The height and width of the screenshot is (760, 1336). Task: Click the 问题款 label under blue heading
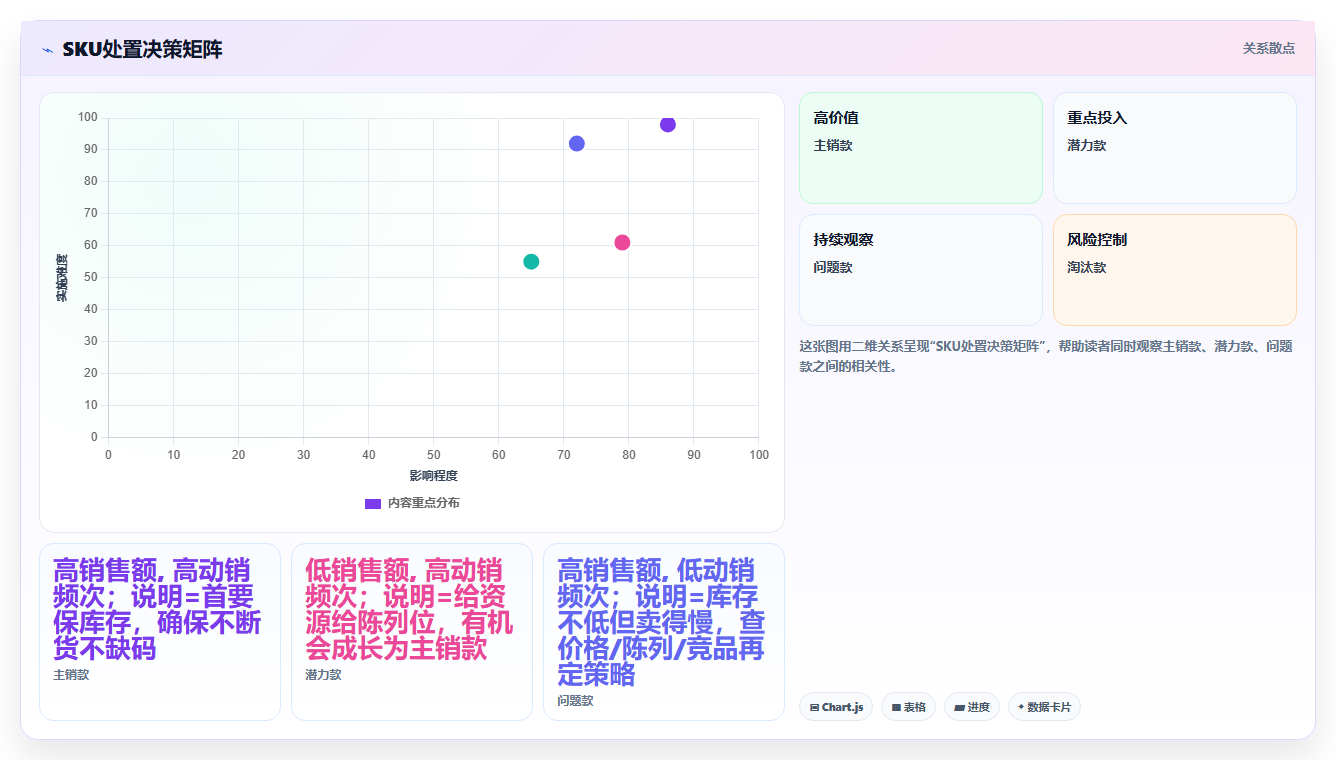point(575,701)
